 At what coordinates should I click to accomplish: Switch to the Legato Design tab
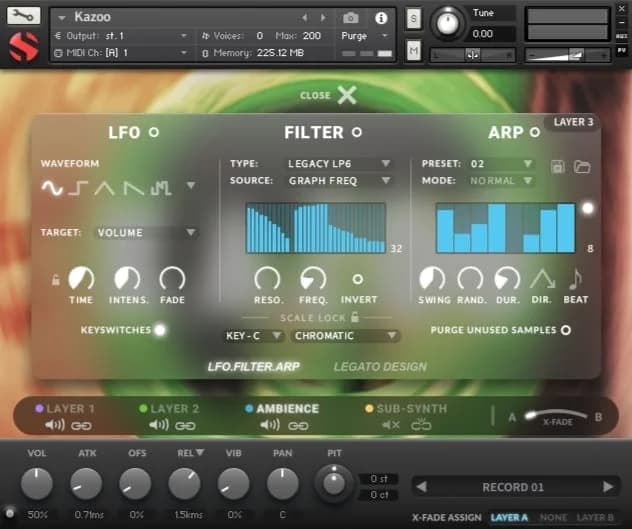379,367
